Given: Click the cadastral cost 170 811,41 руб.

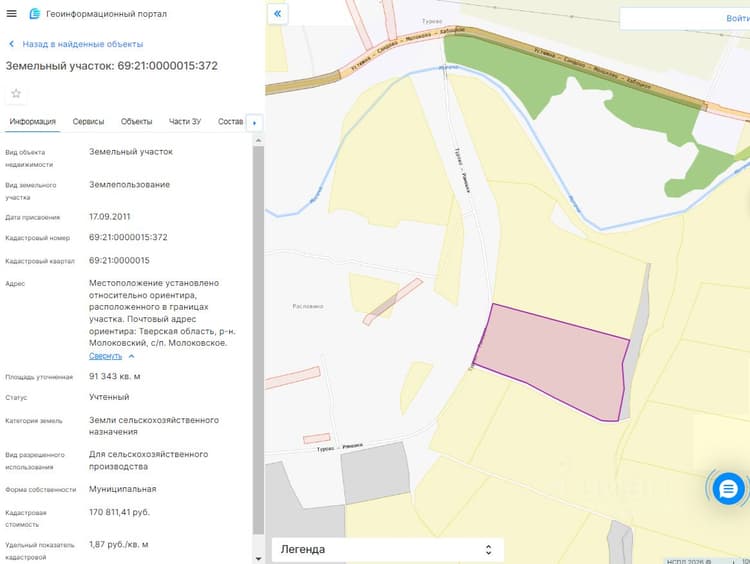Looking at the screenshot, I should [x=120, y=512].
